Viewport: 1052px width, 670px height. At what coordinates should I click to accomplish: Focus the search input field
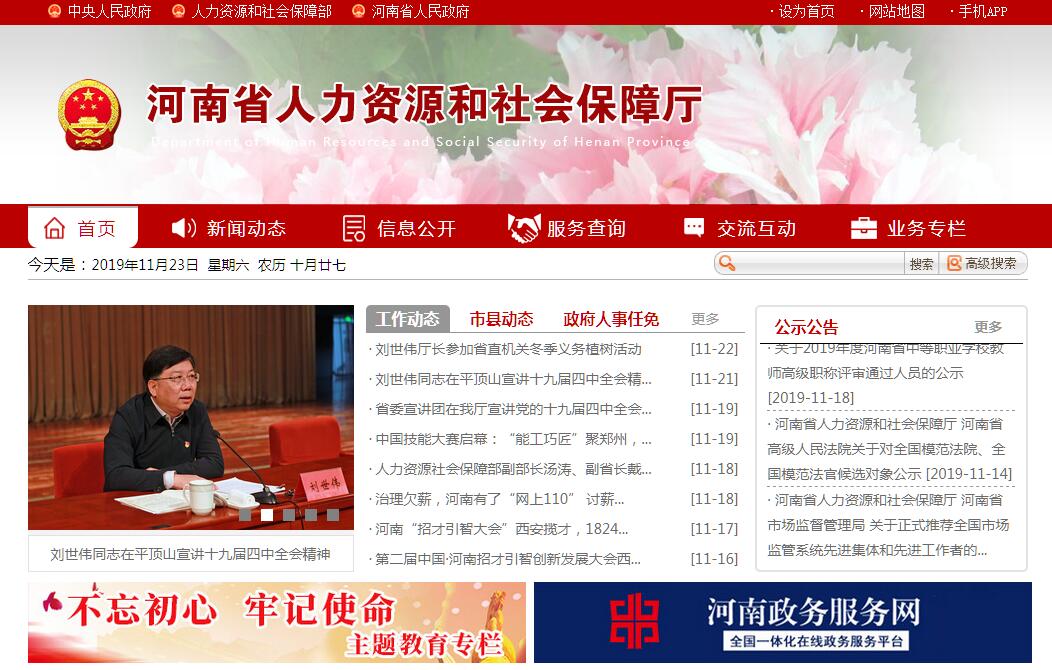click(x=819, y=264)
